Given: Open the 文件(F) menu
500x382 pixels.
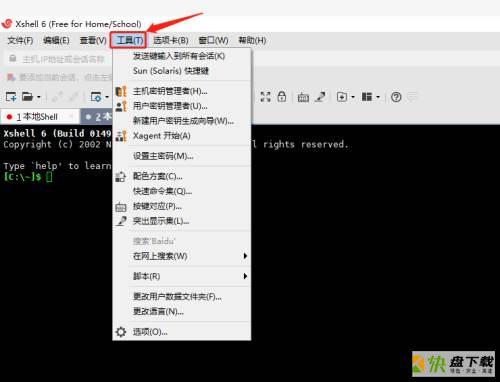Looking at the screenshot, I should coord(20,40).
